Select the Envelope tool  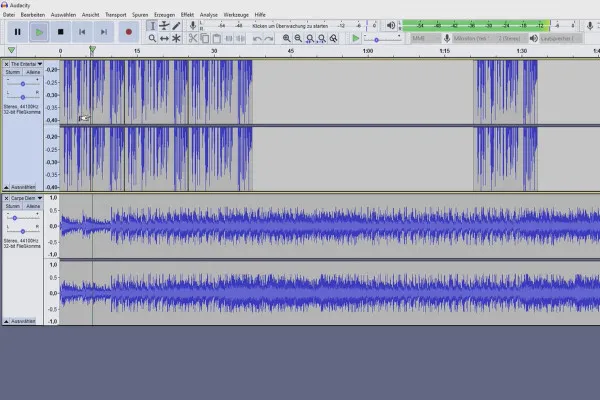pyautogui.click(x=164, y=26)
